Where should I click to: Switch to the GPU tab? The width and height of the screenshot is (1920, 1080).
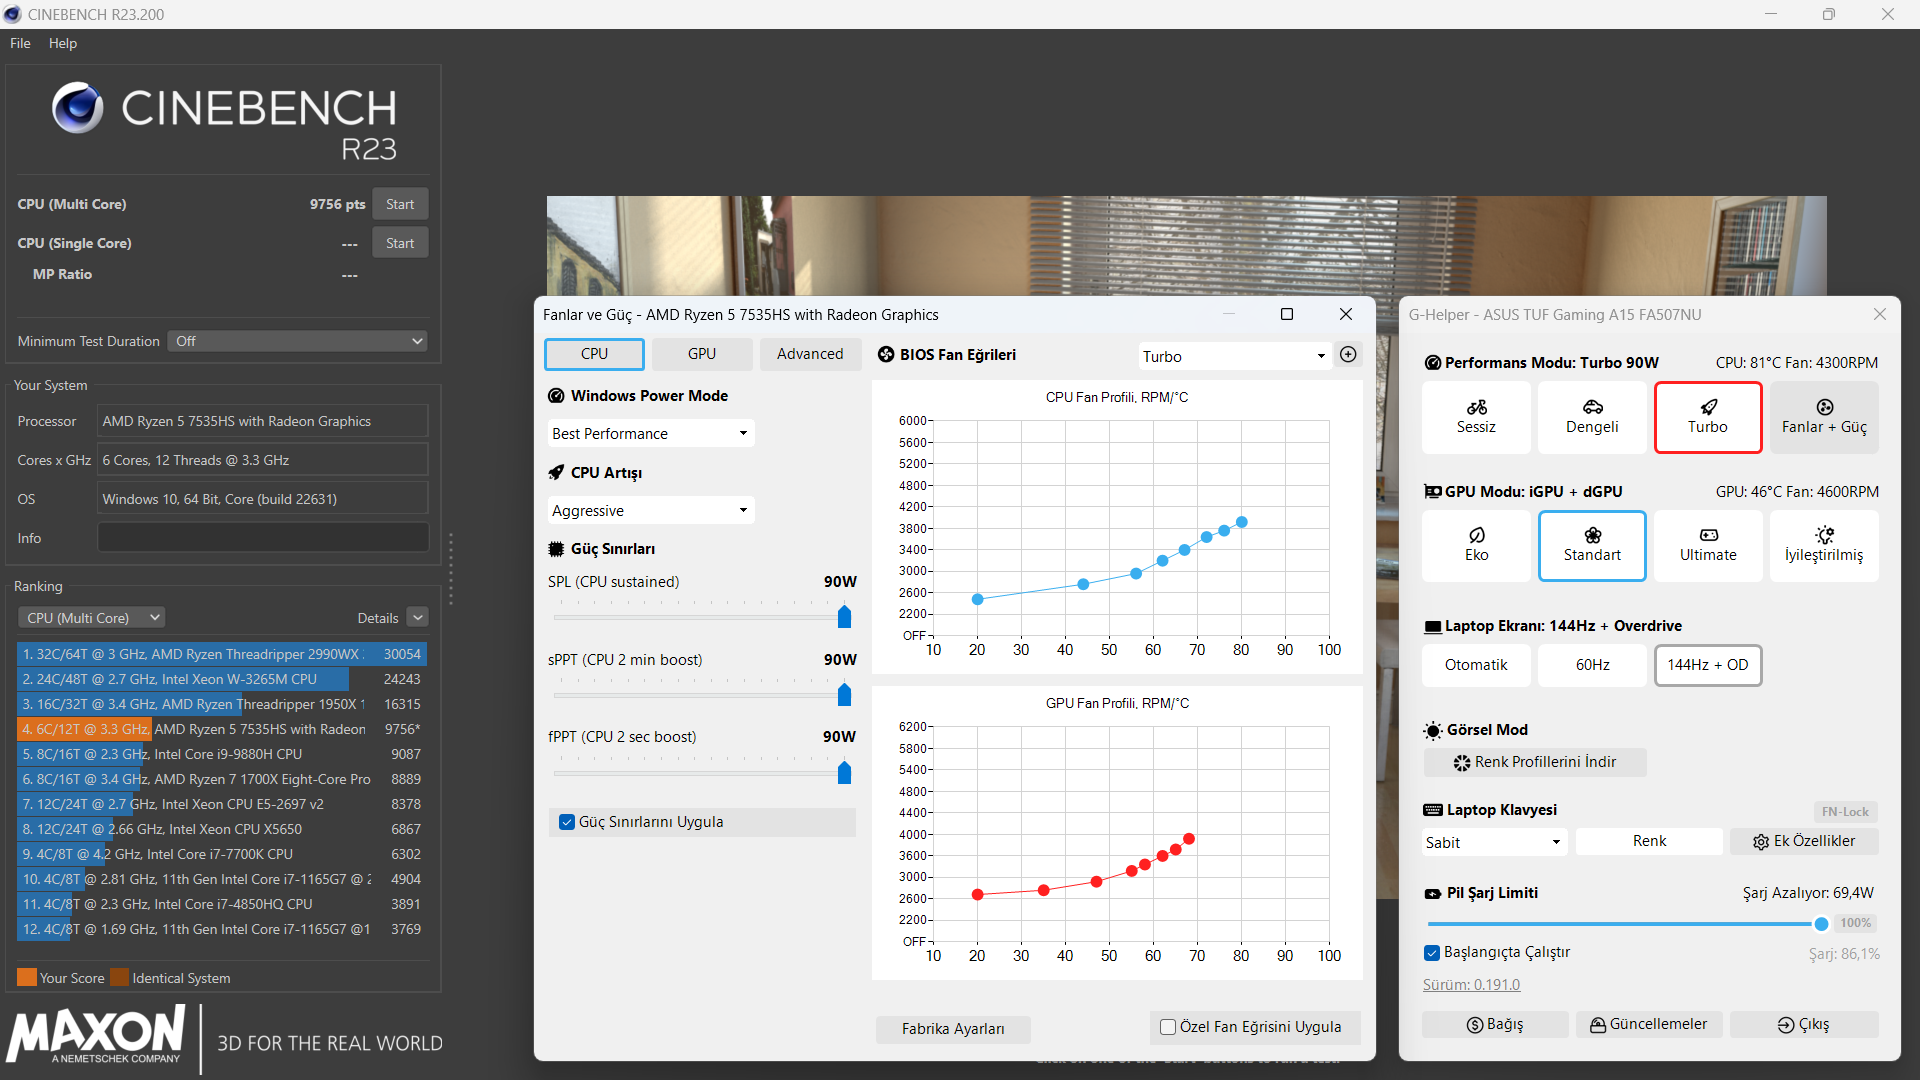coord(701,354)
